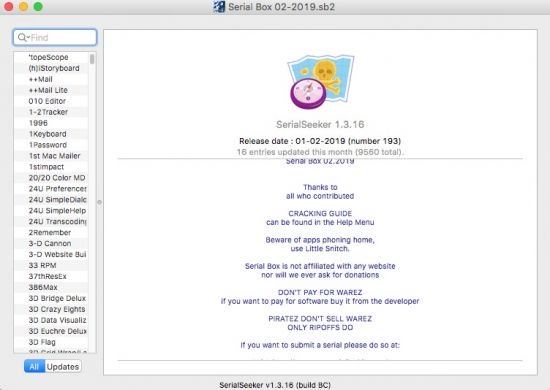Click the Serial Box document icon in title bar
Viewport: 550px width, 390px height.
[x=219, y=7]
